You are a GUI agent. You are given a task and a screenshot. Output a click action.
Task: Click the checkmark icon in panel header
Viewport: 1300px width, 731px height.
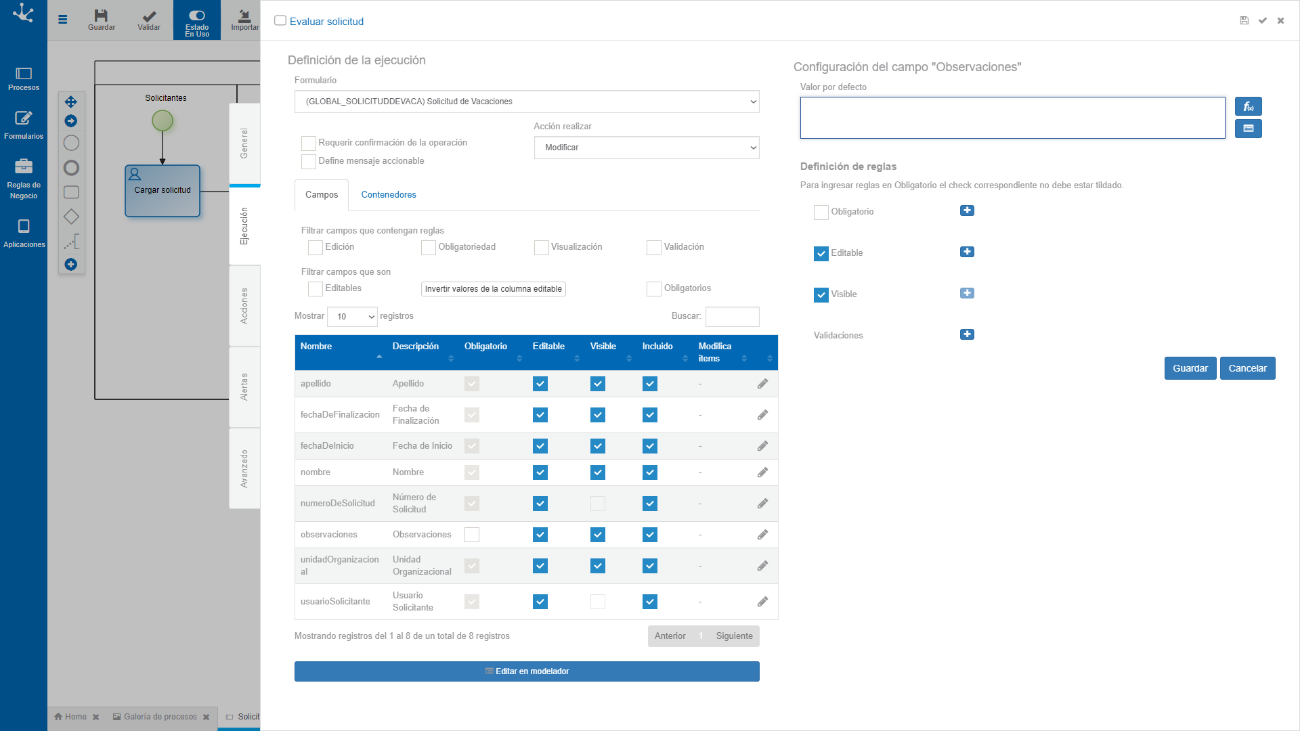(x=1263, y=20)
